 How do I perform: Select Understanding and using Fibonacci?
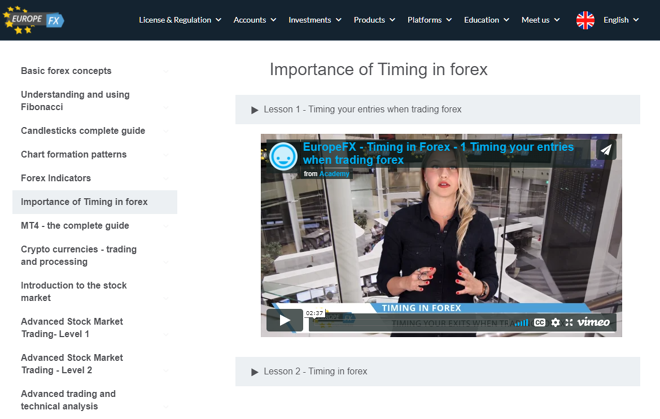tap(95, 101)
